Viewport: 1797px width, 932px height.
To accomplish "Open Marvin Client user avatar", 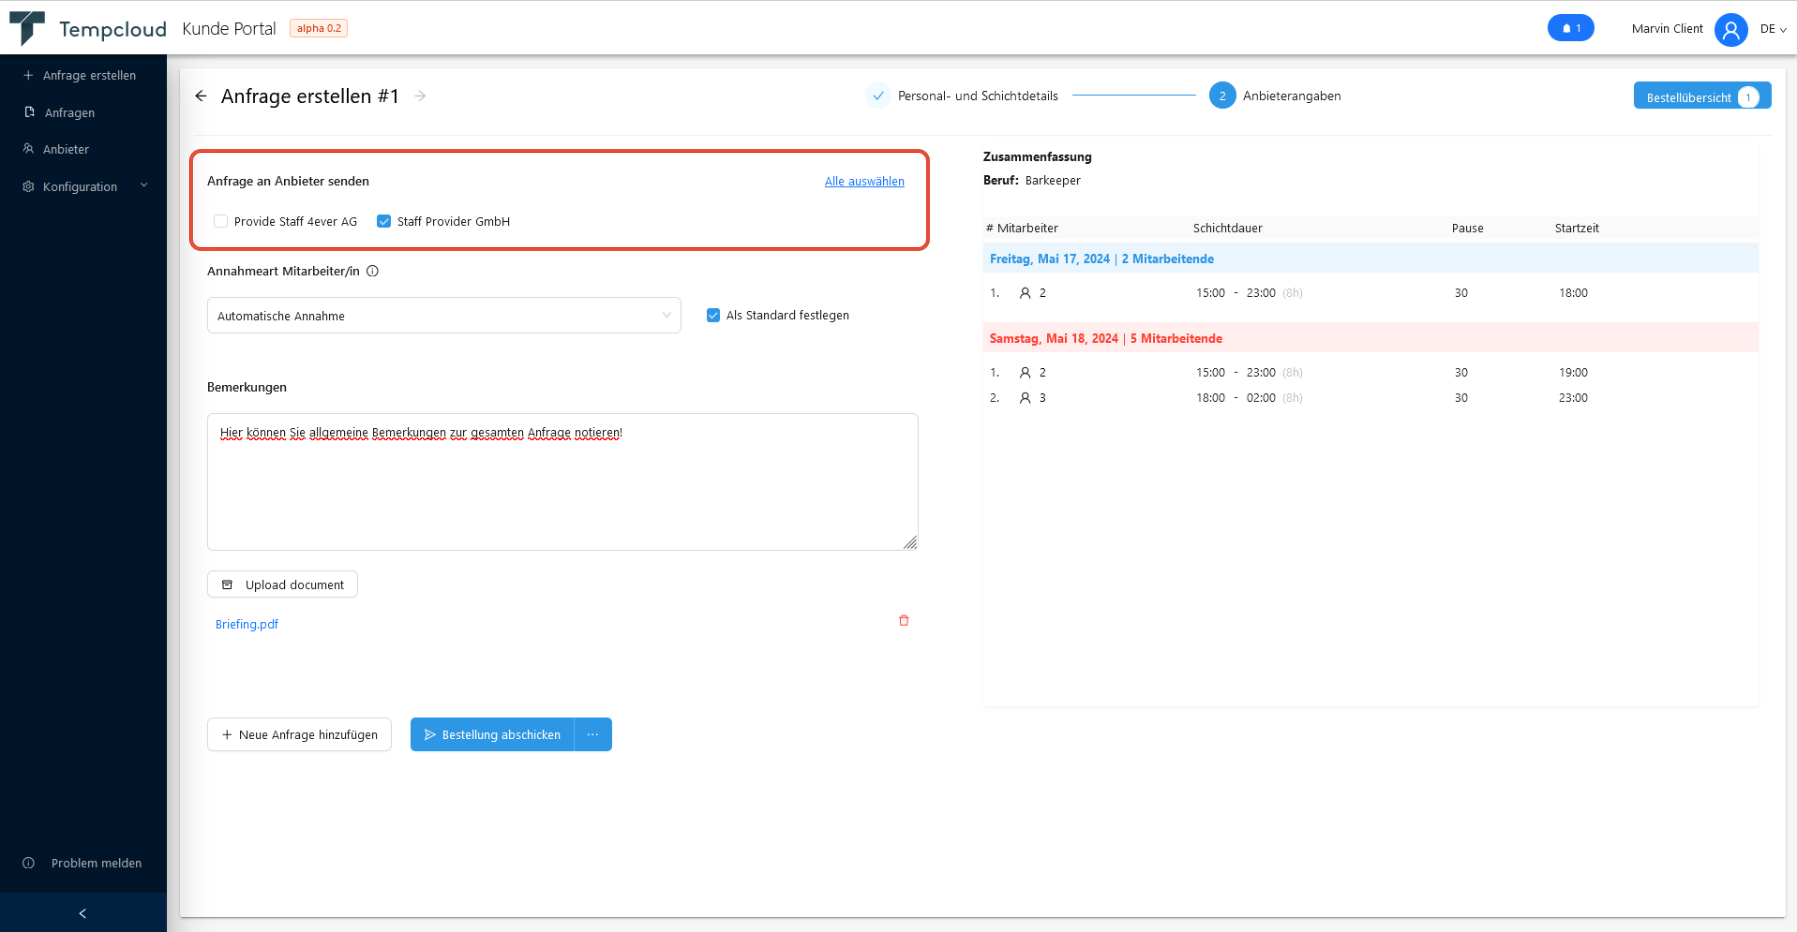I will pyautogui.click(x=1730, y=29).
